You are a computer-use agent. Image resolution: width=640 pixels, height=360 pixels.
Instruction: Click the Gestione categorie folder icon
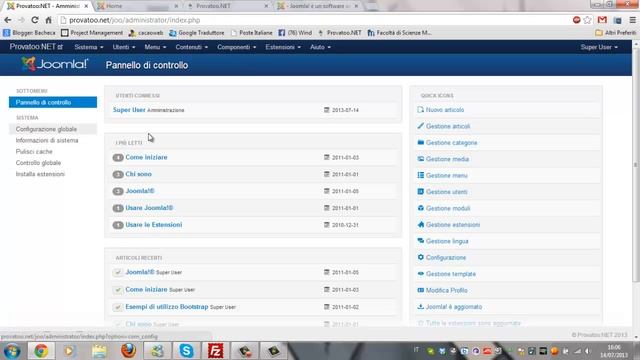point(421,142)
